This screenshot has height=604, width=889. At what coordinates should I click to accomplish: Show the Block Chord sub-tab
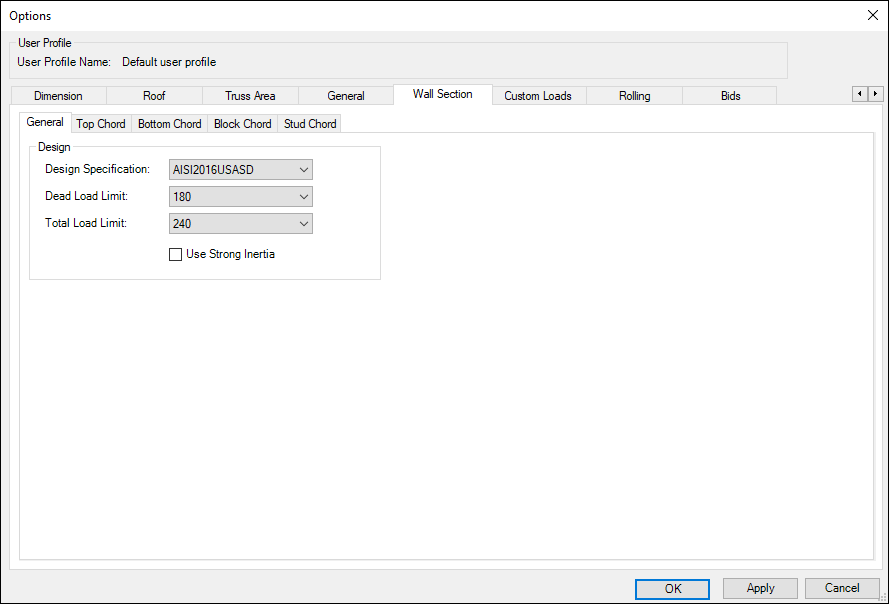coord(242,124)
